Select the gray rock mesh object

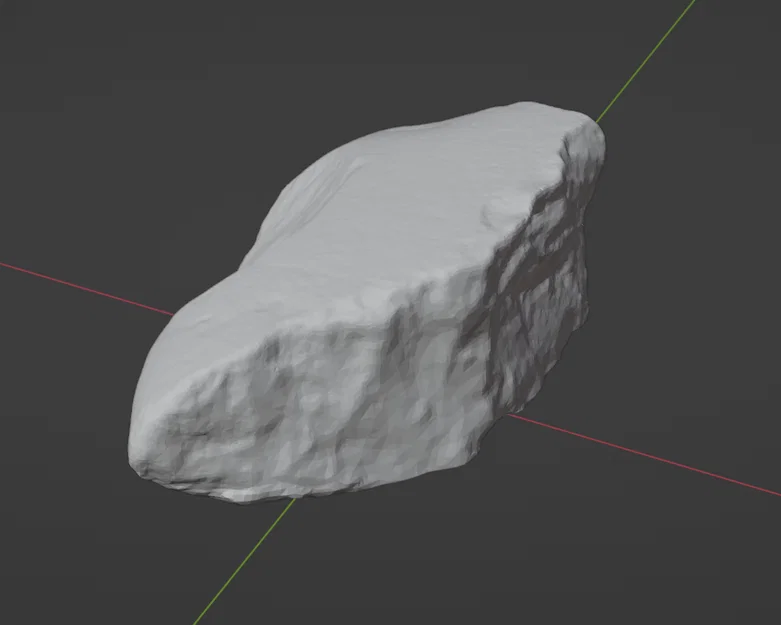click(x=366, y=304)
